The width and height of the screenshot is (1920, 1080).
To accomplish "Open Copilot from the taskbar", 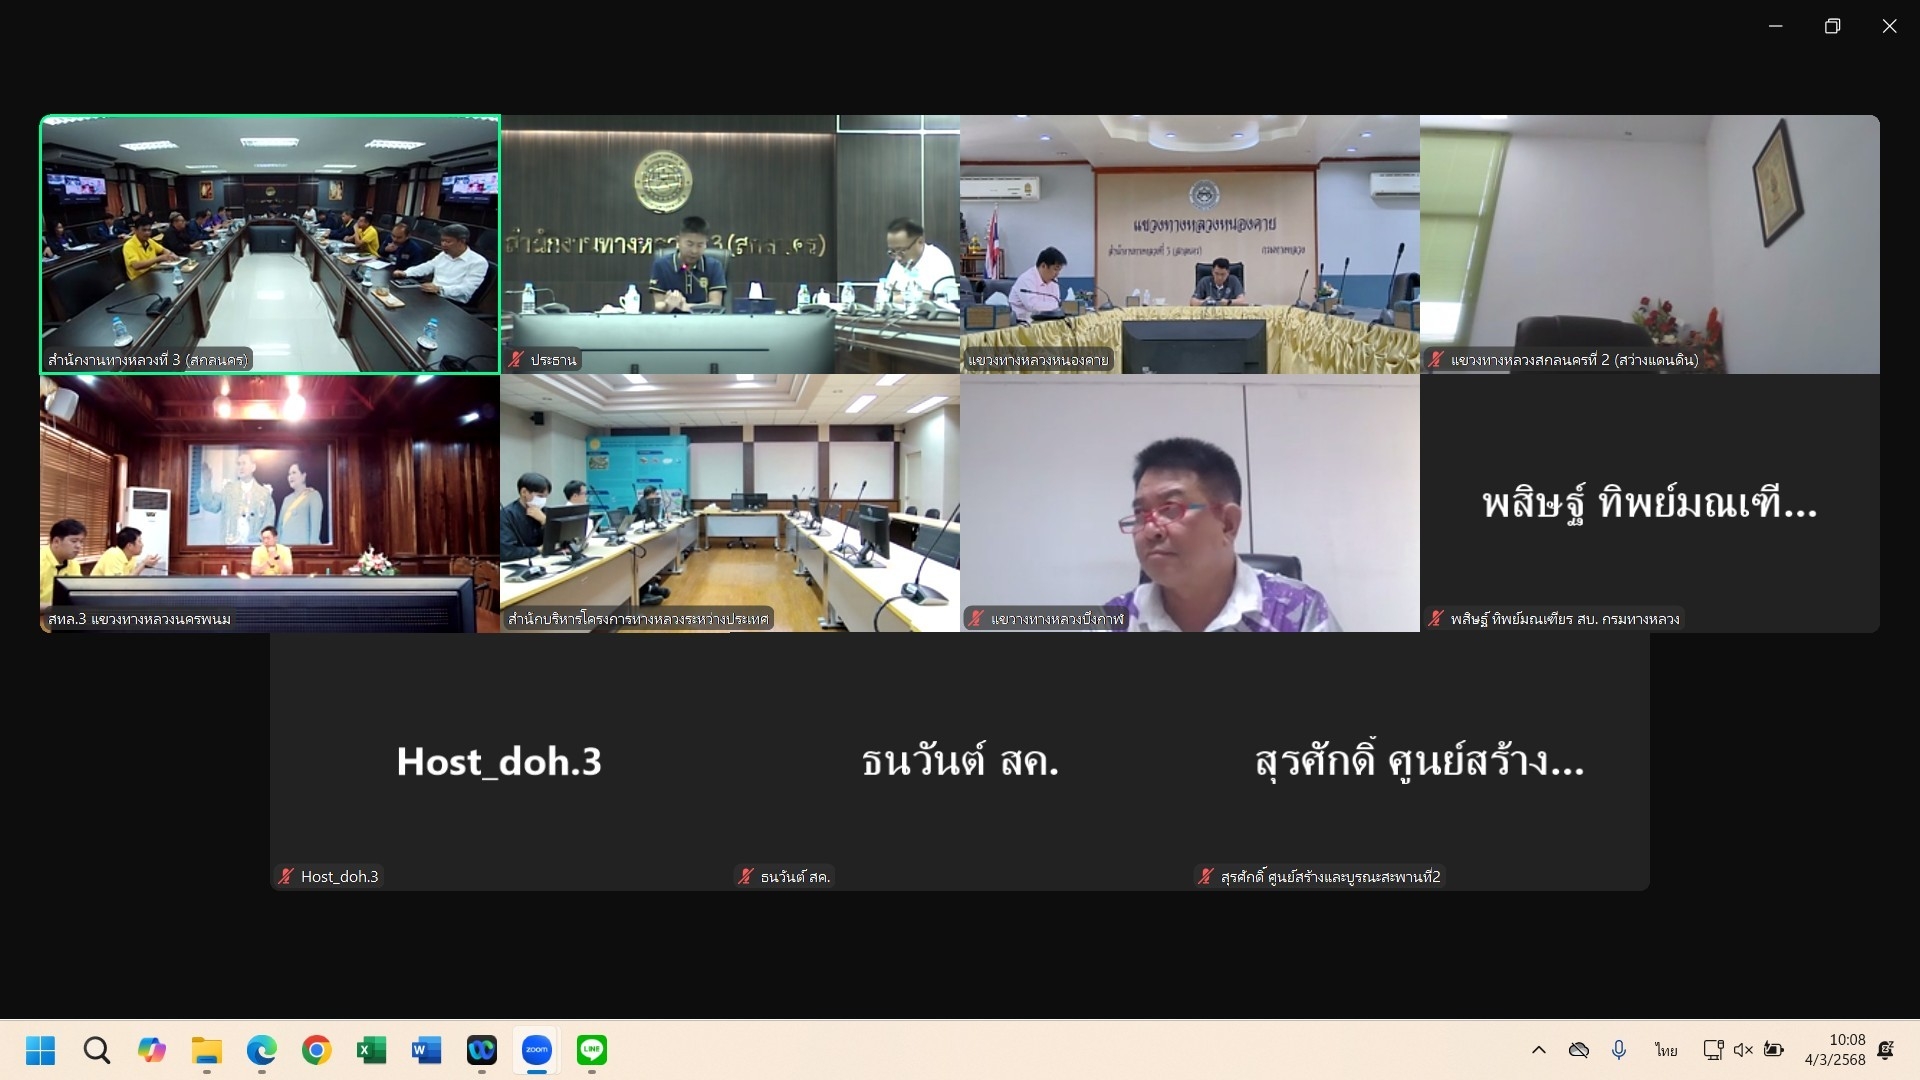I will (x=152, y=1050).
